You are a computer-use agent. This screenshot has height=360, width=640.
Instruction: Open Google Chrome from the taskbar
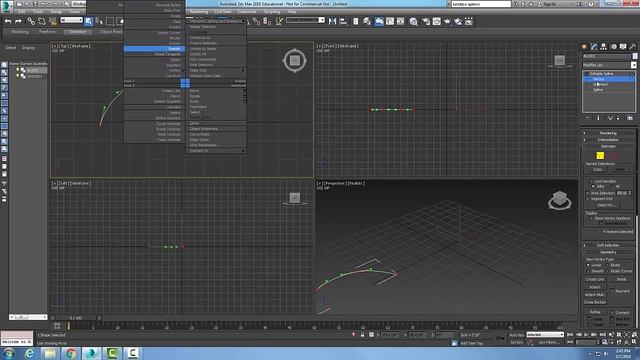pos(71,353)
